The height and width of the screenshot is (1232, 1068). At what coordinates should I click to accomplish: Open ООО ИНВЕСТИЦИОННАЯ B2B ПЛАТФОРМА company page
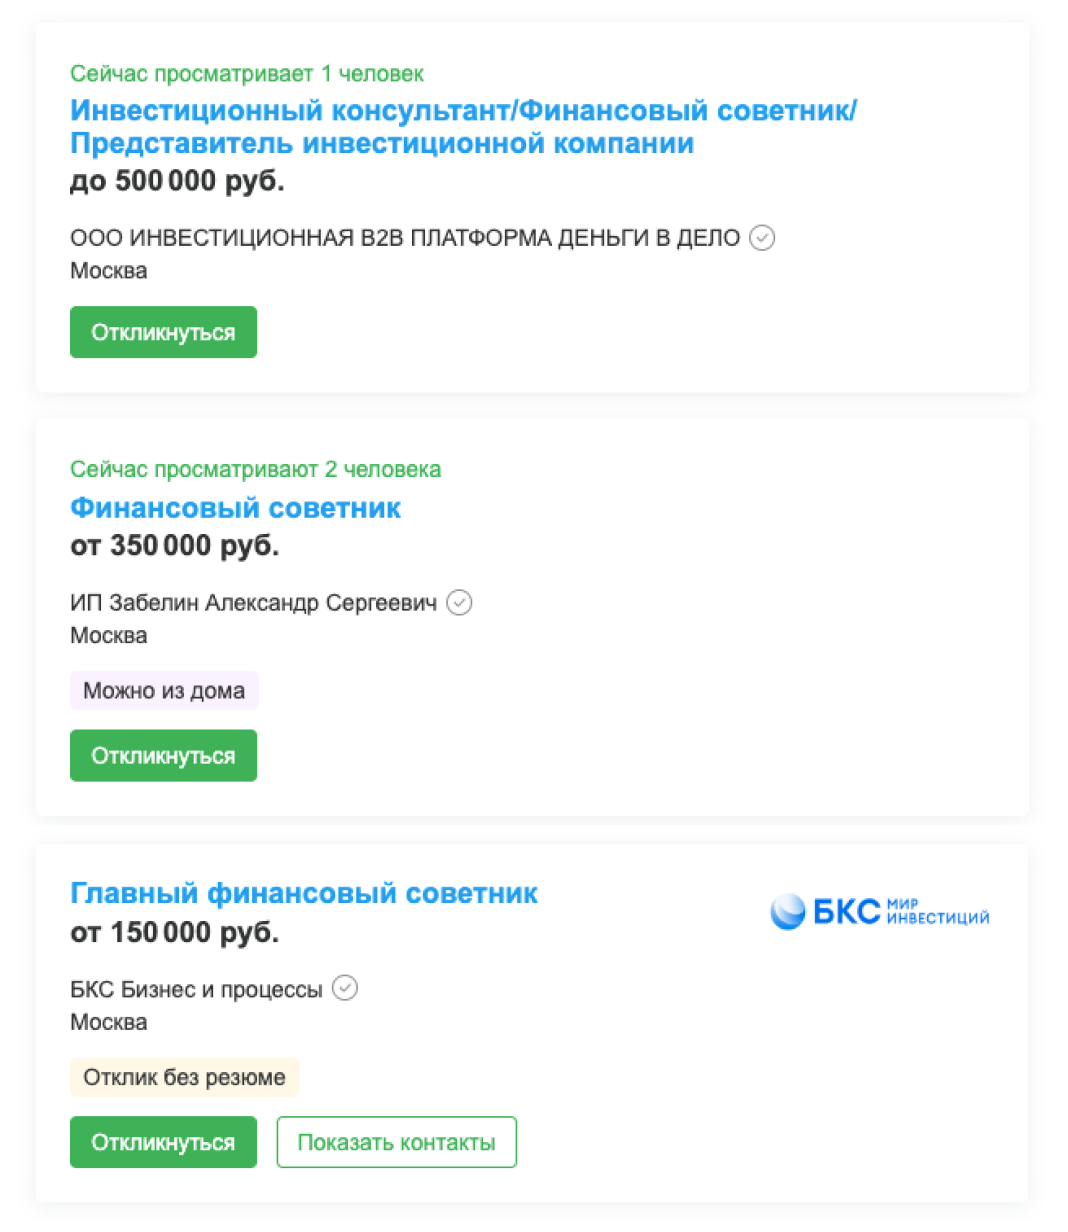404,238
